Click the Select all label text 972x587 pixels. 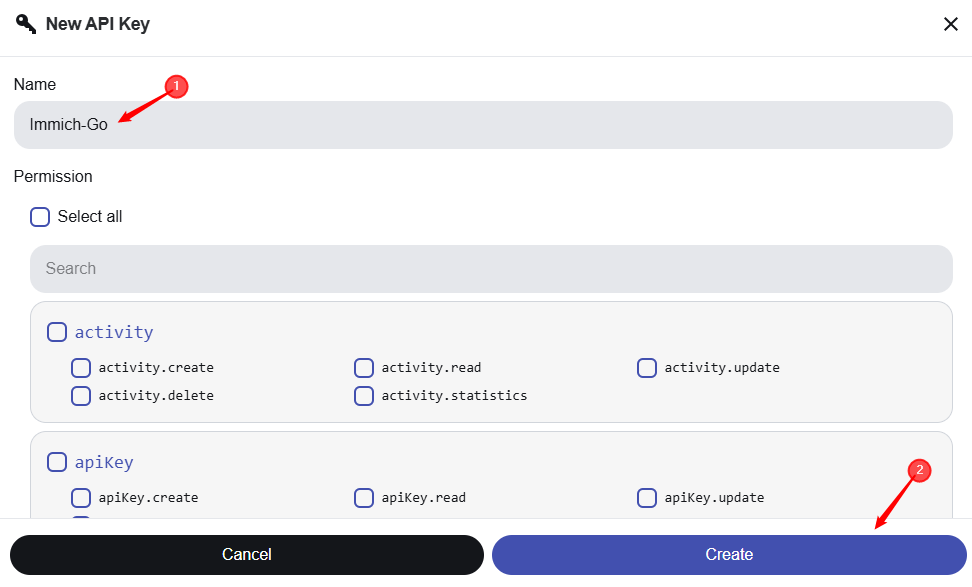coord(90,217)
